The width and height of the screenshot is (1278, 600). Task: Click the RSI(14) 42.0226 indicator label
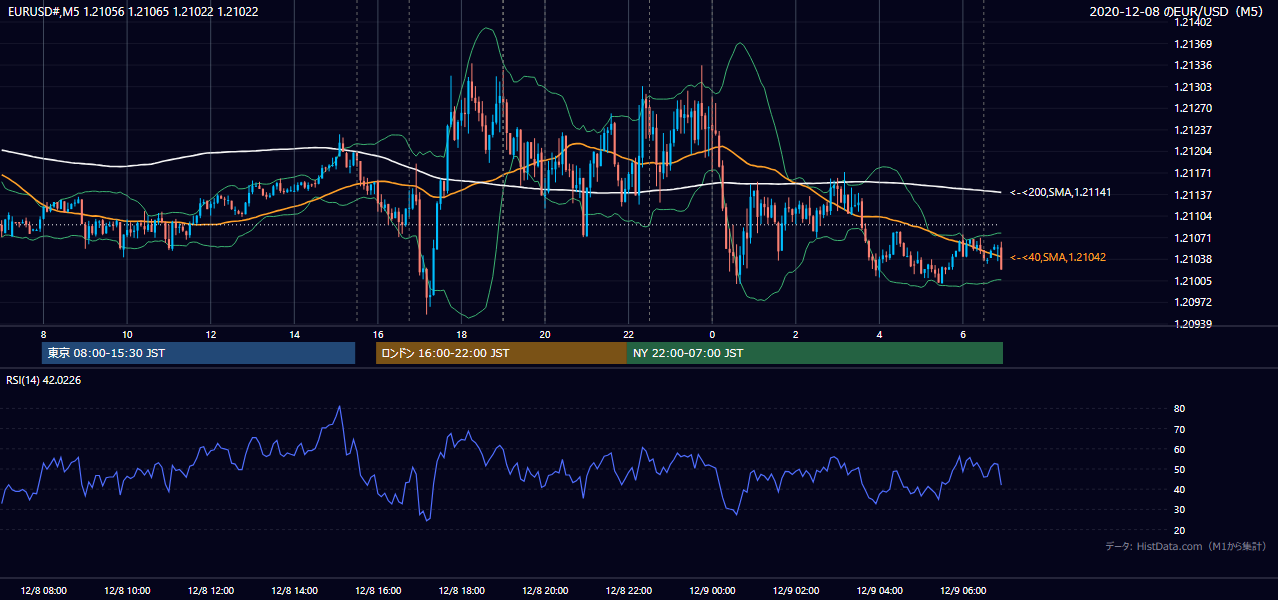tap(44, 380)
